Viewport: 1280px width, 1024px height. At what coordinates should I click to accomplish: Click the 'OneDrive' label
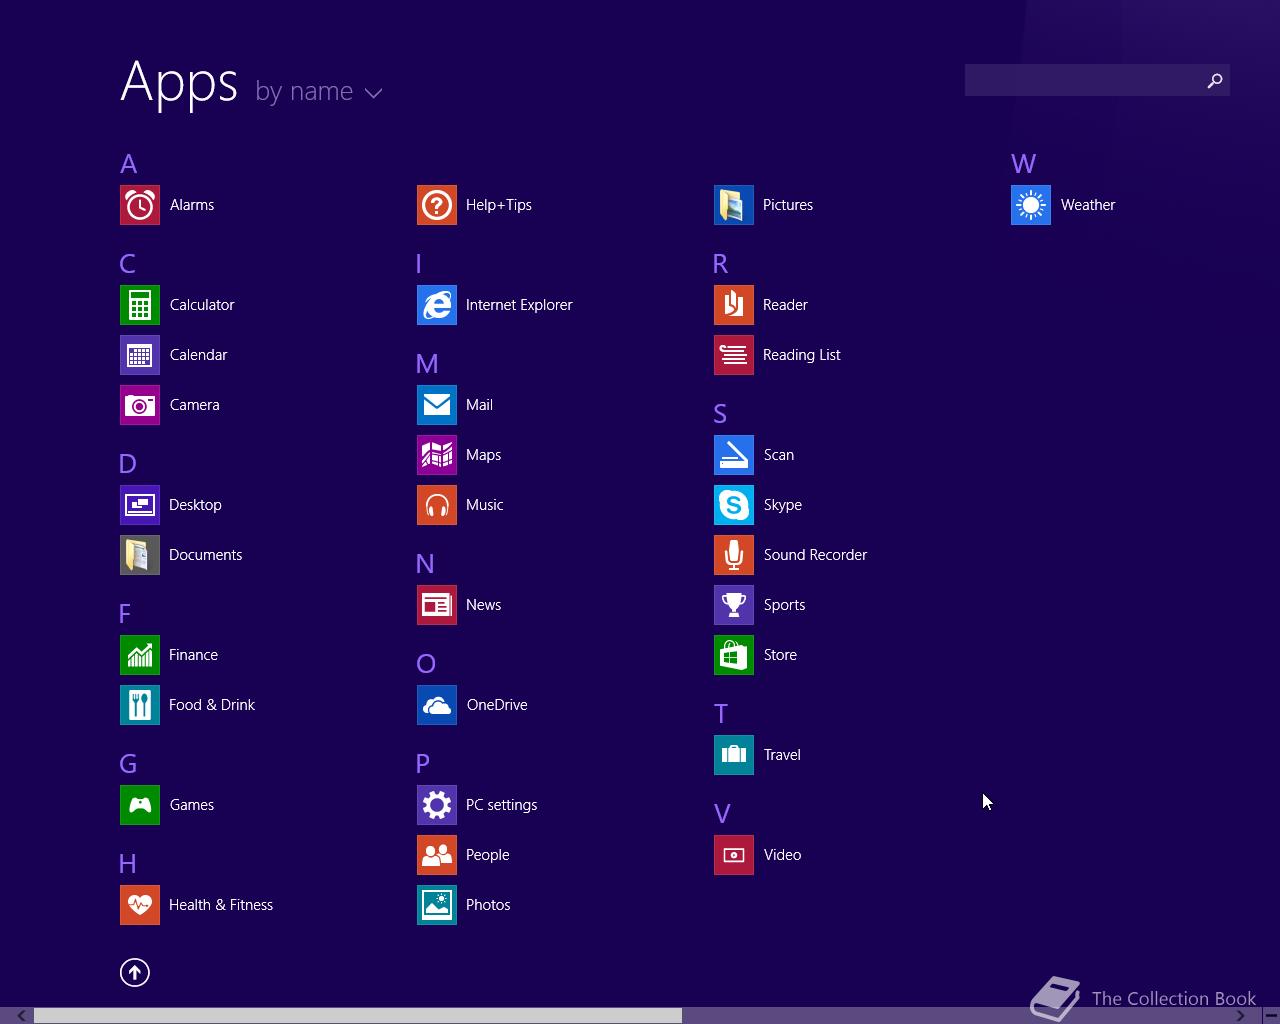497,705
